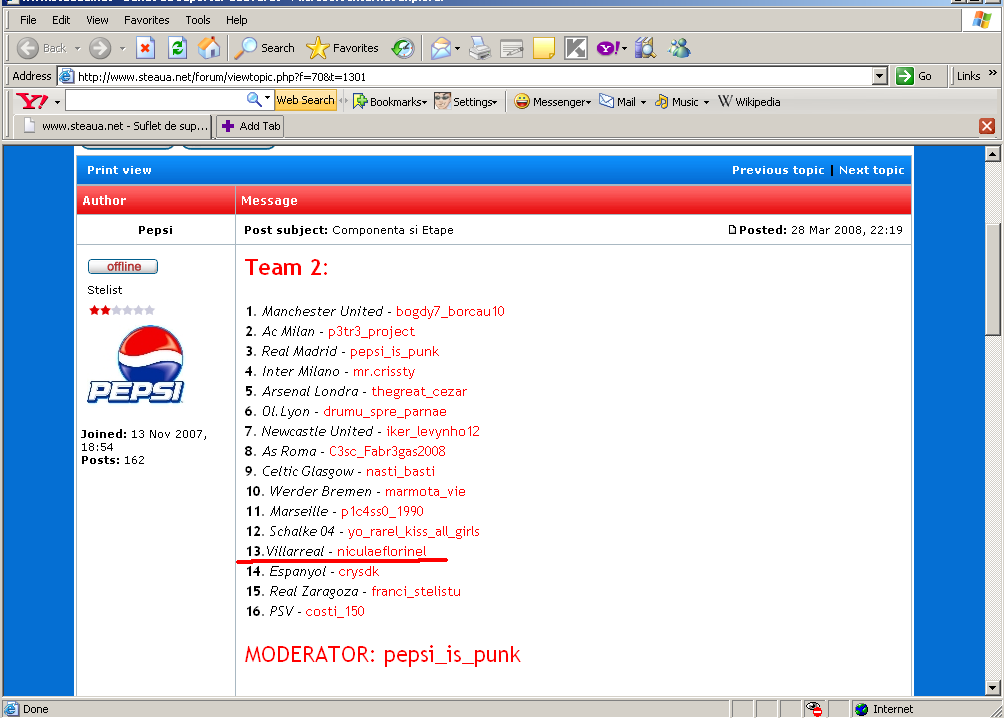Image resolution: width=1004 pixels, height=718 pixels.
Task: Expand the Yahoo toolbar Settings dropdown
Action: tap(466, 101)
